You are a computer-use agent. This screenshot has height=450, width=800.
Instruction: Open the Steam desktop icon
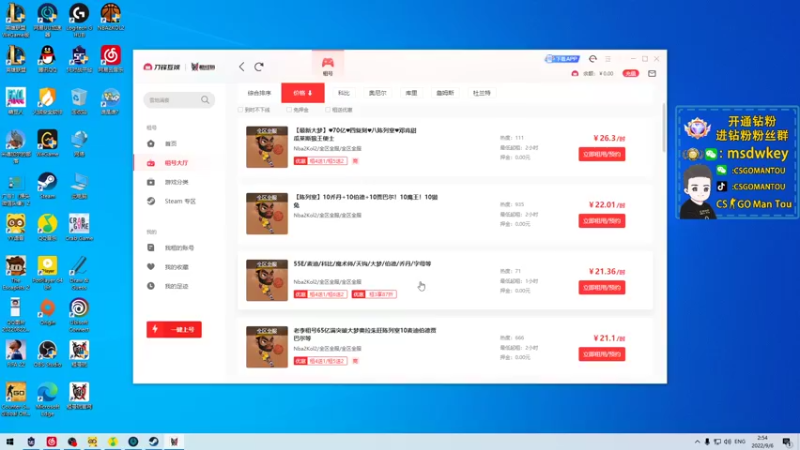click(47, 185)
